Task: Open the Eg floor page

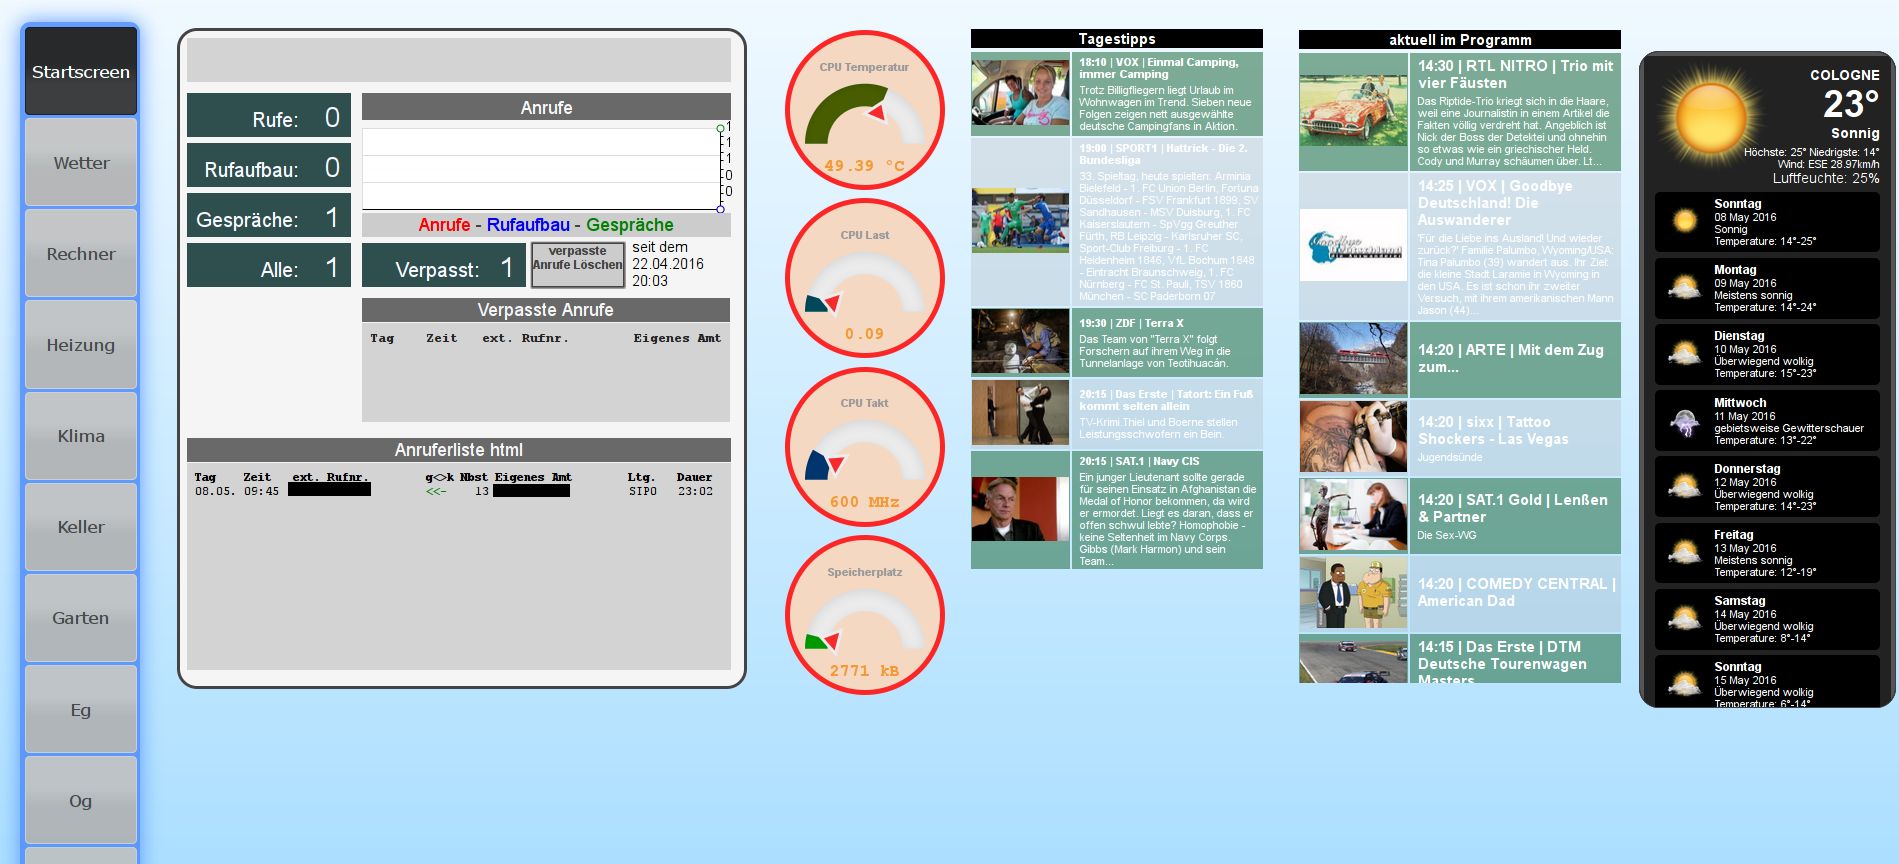Action: (x=81, y=710)
